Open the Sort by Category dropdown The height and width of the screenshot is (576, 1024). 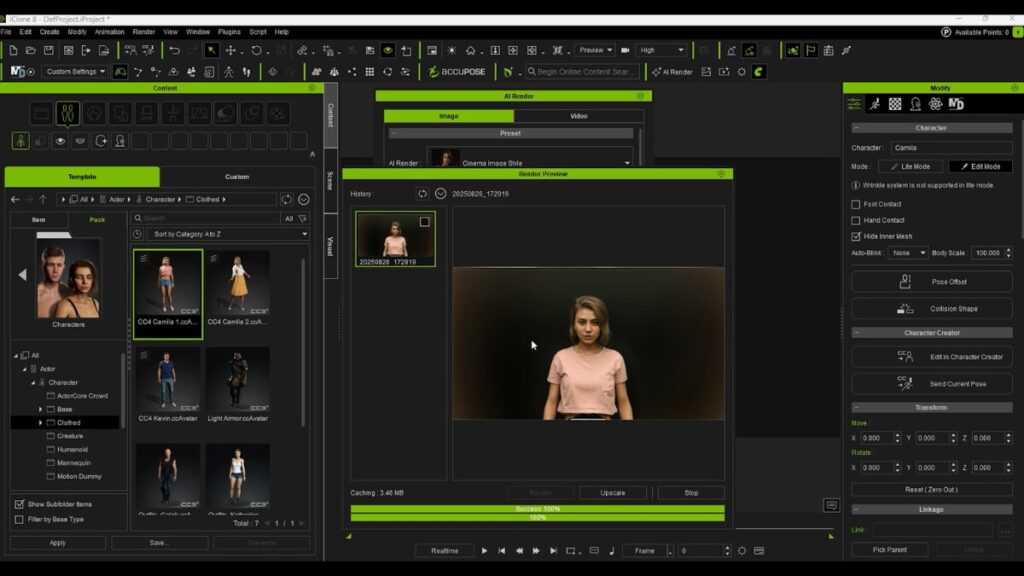(x=227, y=234)
